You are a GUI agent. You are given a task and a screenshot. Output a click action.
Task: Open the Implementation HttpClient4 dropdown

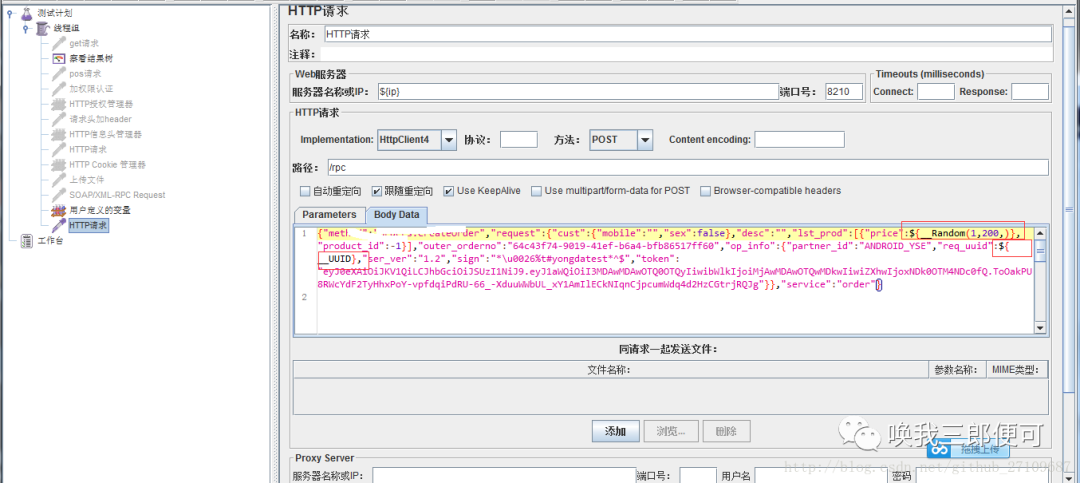point(449,140)
